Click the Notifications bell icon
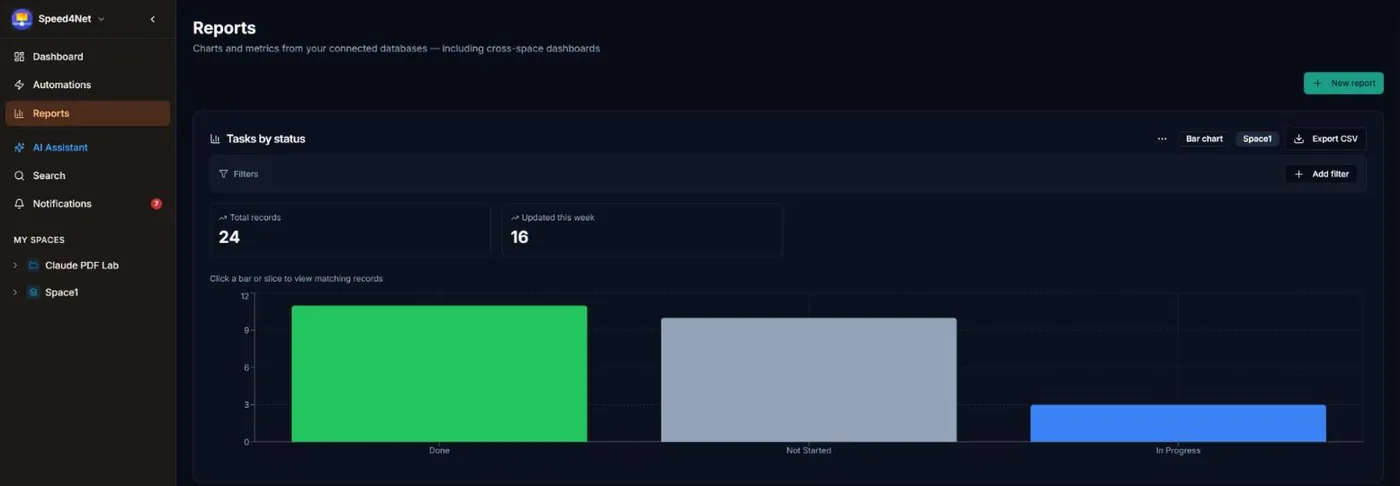Image resolution: width=1400 pixels, height=486 pixels. (x=19, y=203)
